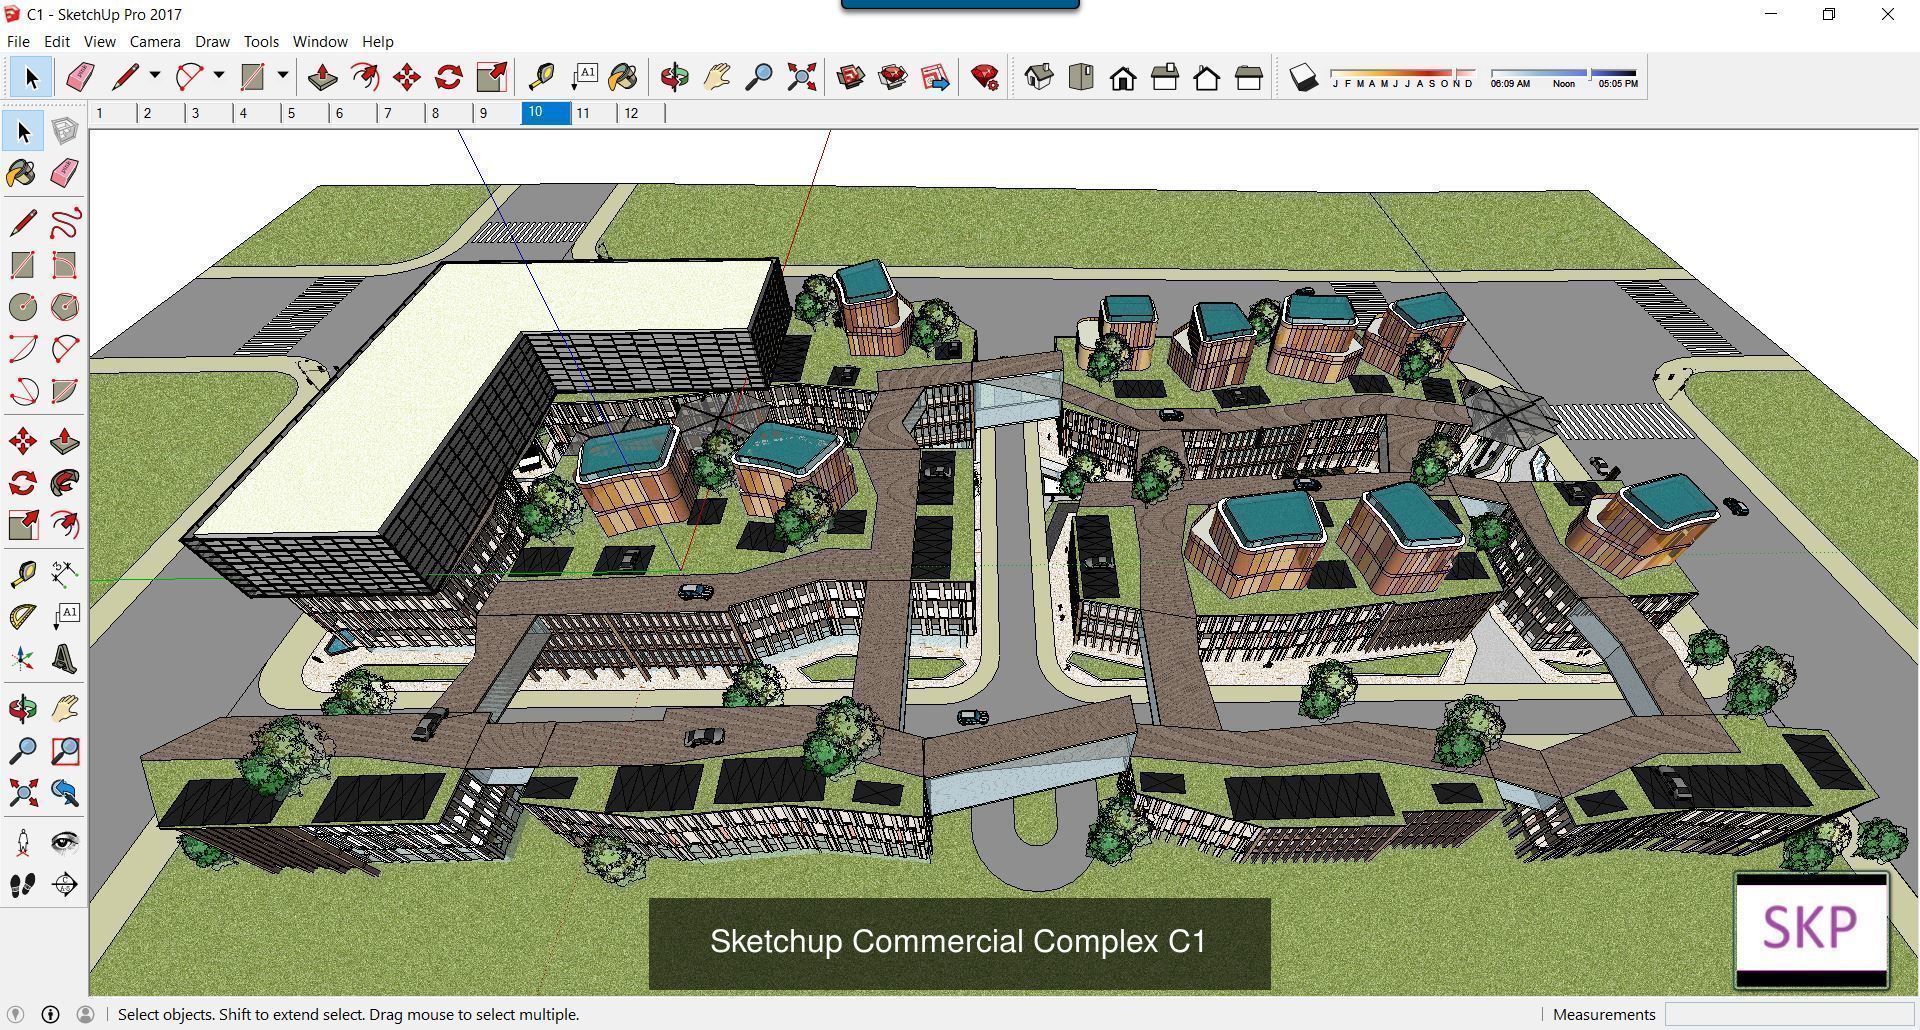Open the Camera menu
This screenshot has width=1920, height=1030.
click(155, 41)
